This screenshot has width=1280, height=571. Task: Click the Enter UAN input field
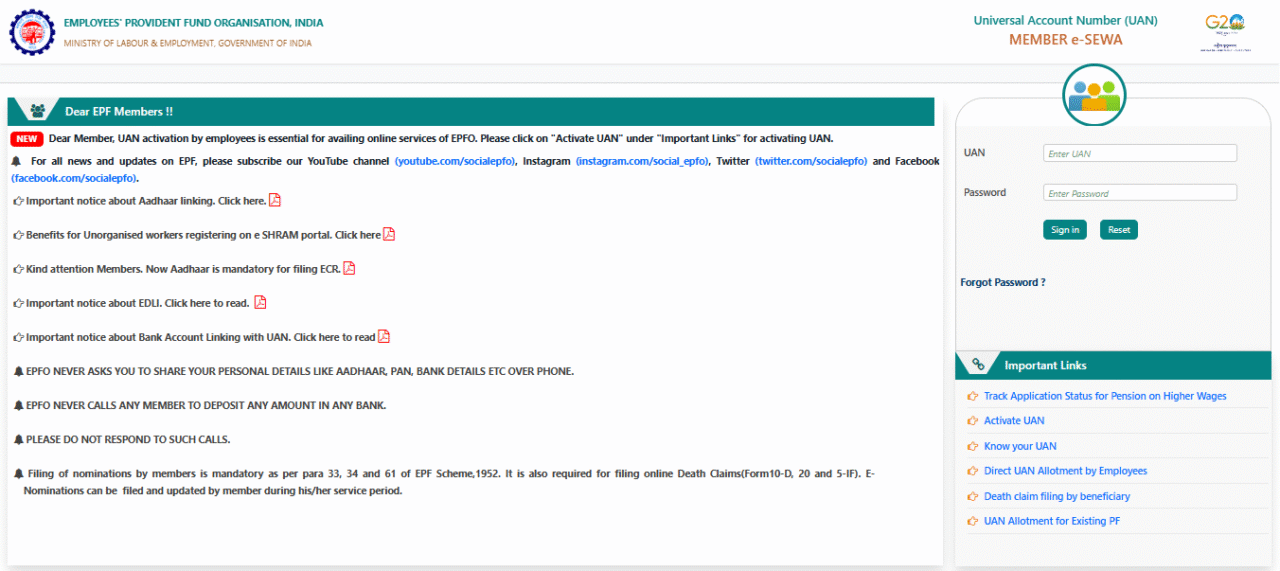pos(1140,153)
